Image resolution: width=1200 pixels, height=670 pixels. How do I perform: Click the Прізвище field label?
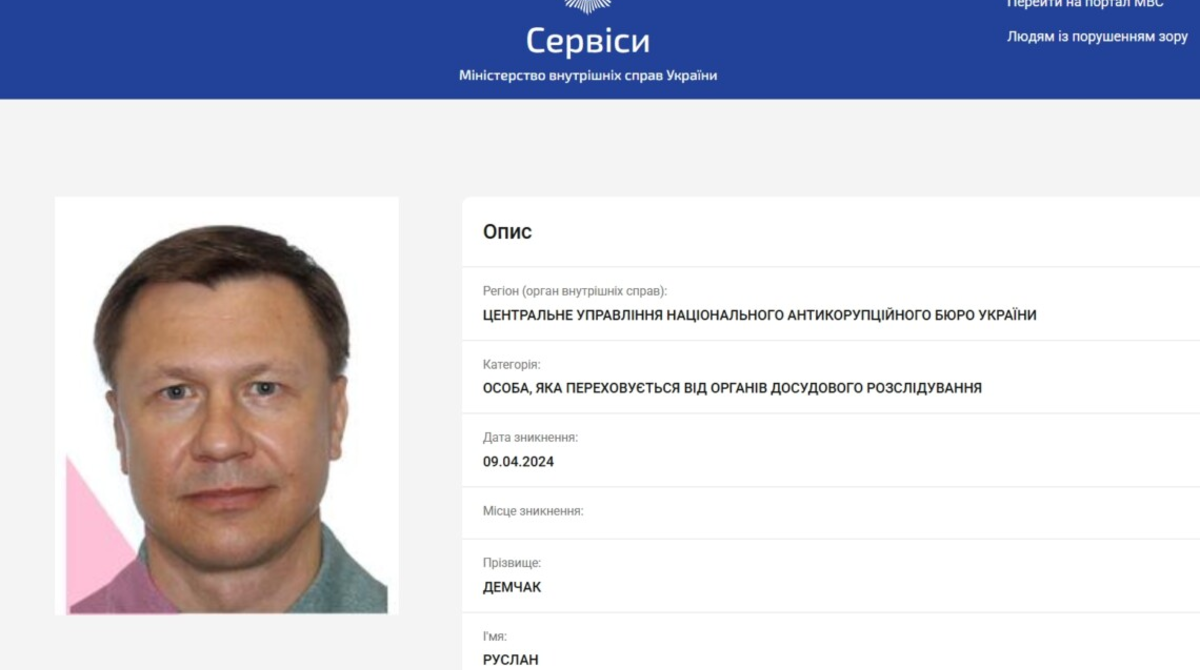(512, 563)
